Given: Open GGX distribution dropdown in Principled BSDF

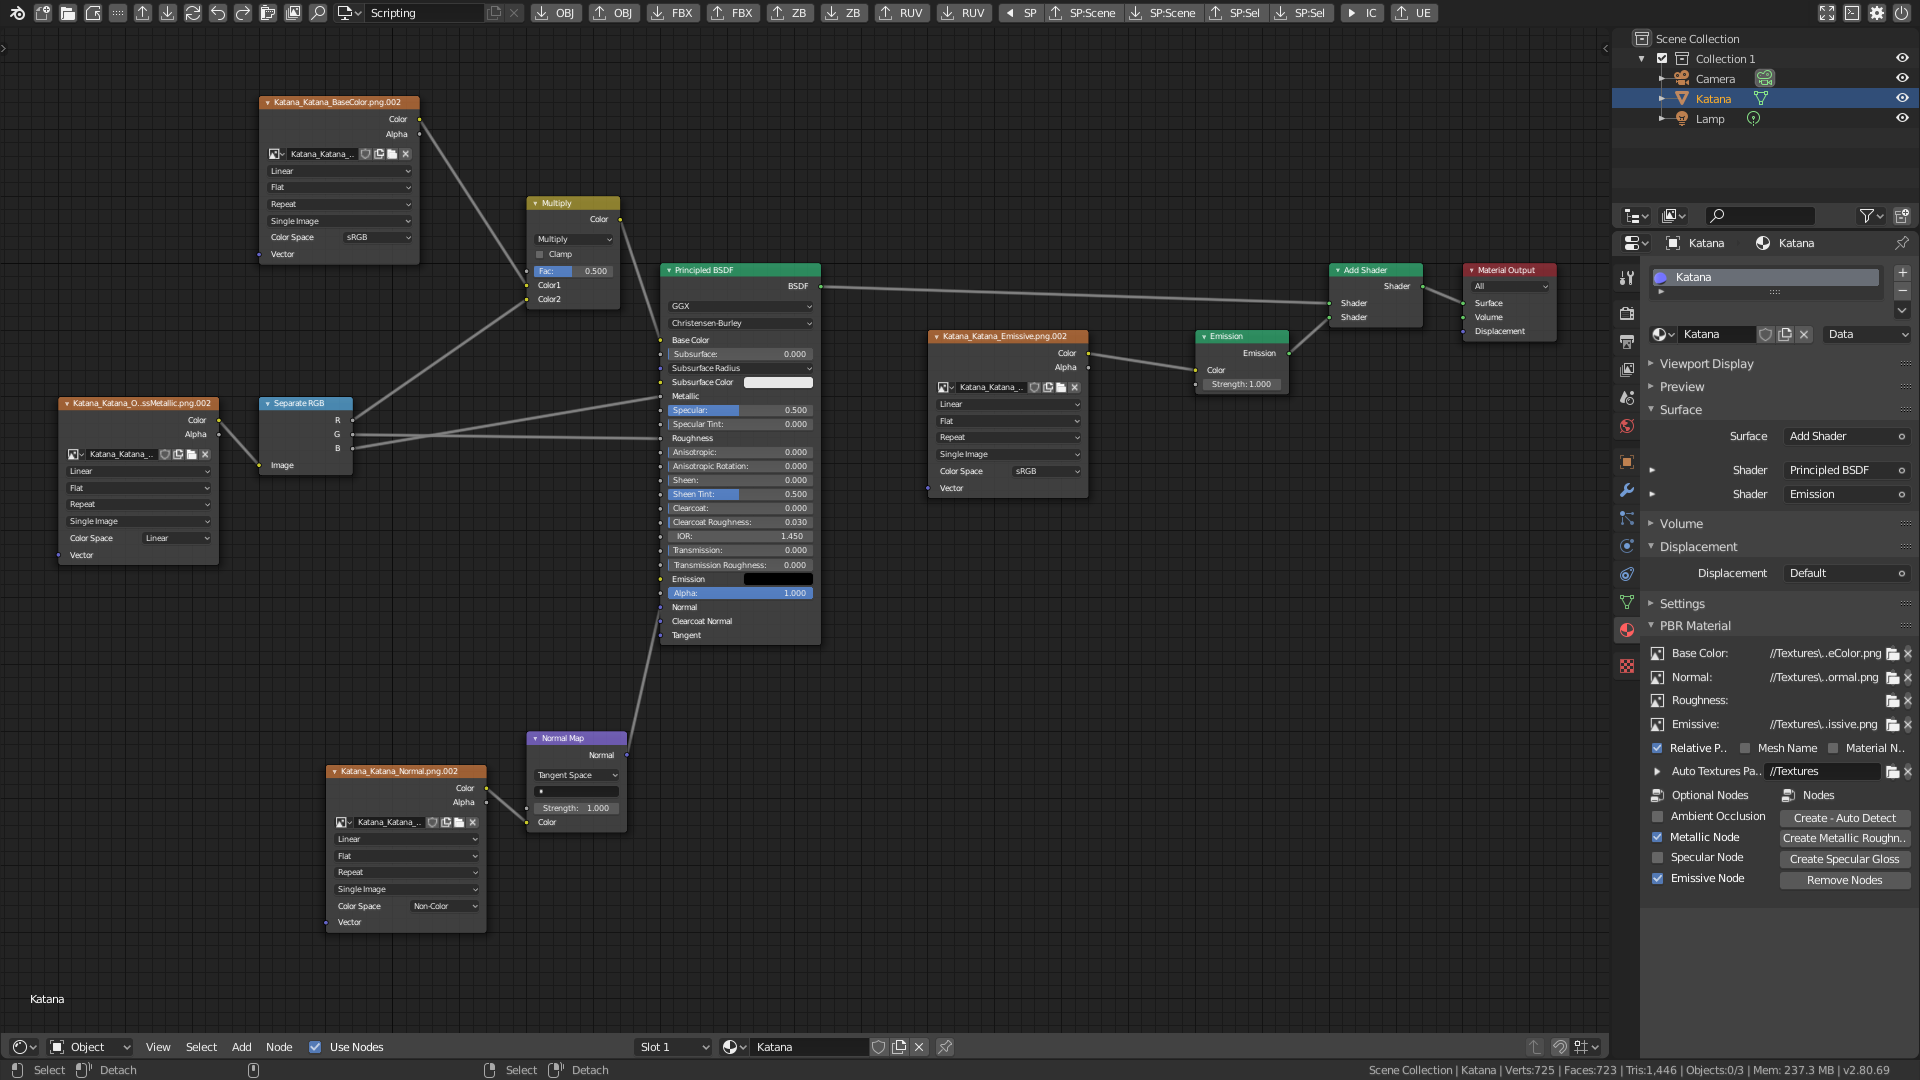Looking at the screenshot, I should (740, 306).
